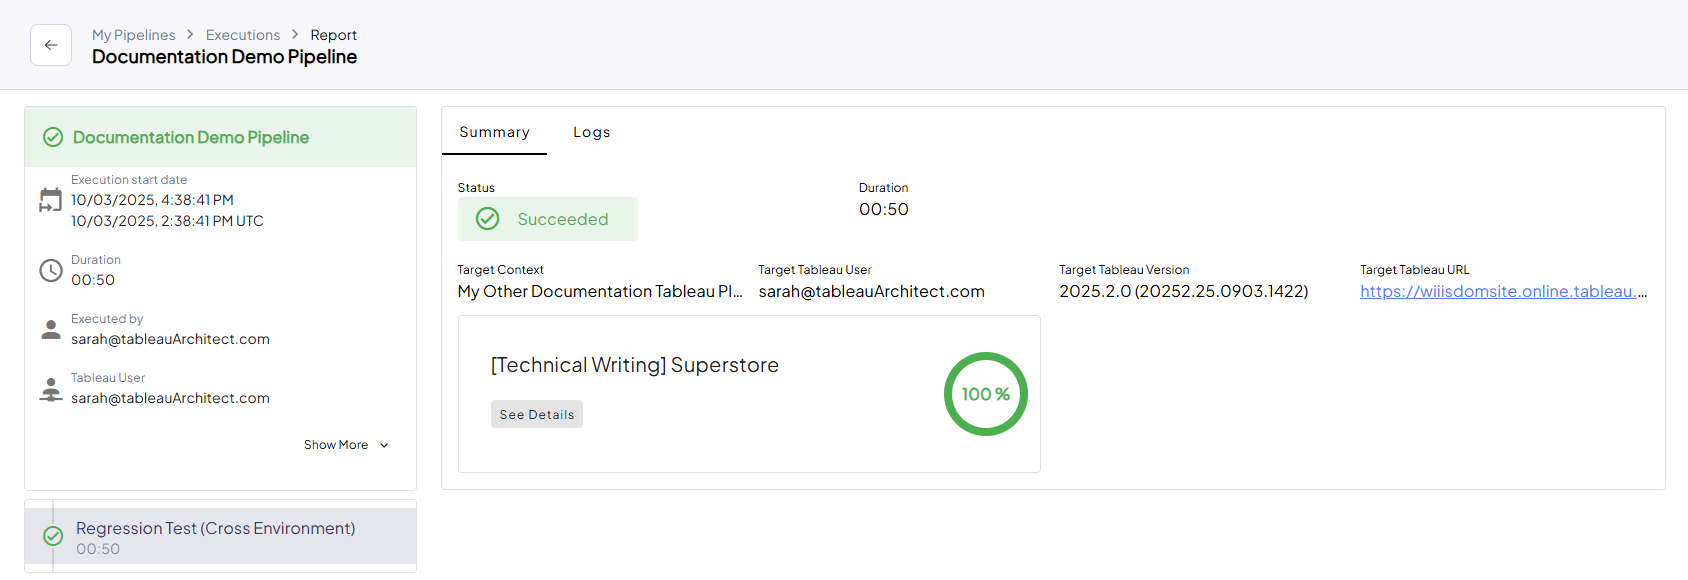The image size is (1688, 580).
Task: Click 00:50 under Regression Test step
Action: point(98,549)
